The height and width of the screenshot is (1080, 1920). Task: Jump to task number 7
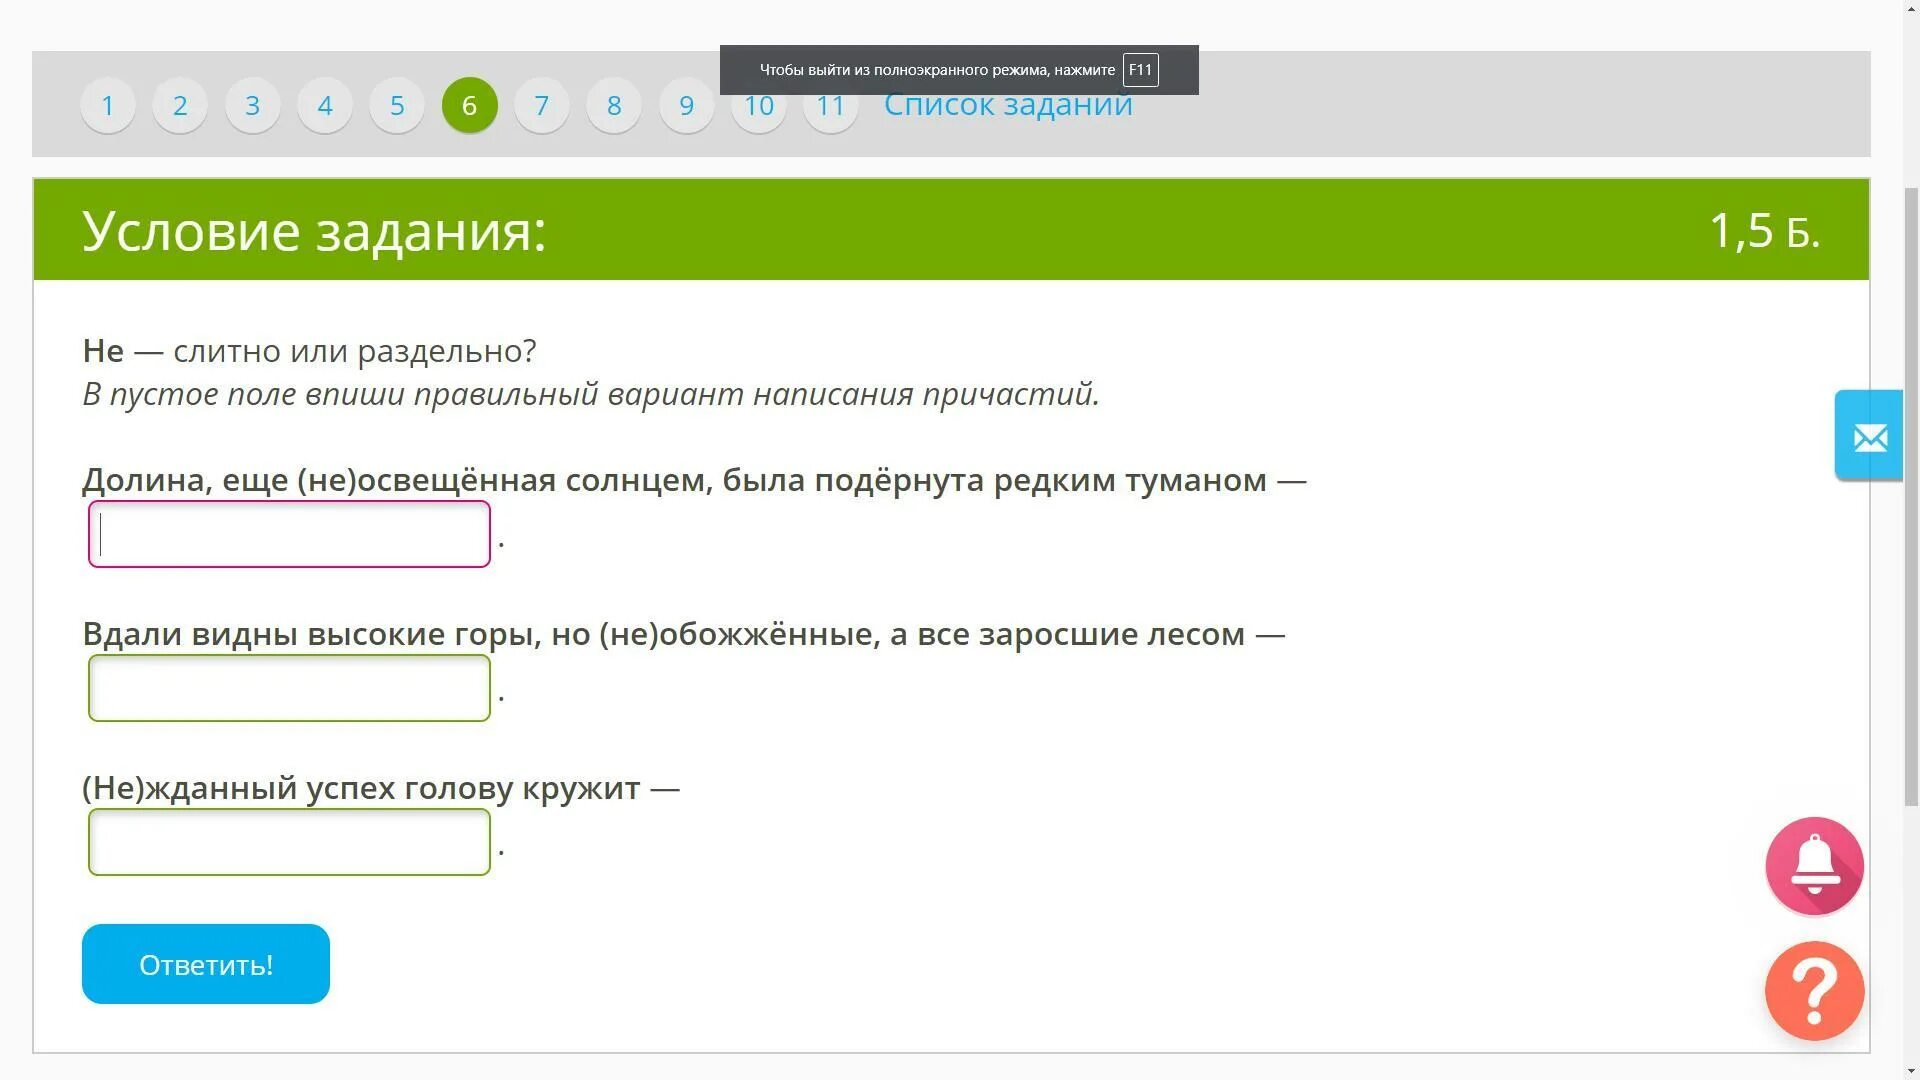[541, 105]
